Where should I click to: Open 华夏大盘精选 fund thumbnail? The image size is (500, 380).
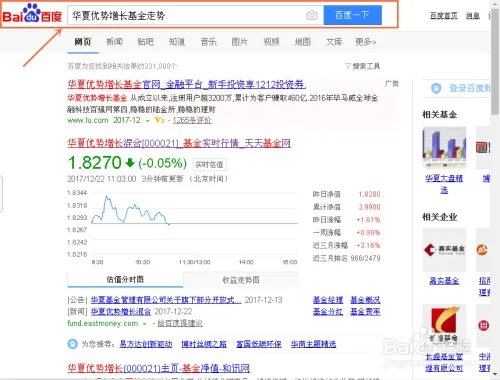click(x=444, y=148)
